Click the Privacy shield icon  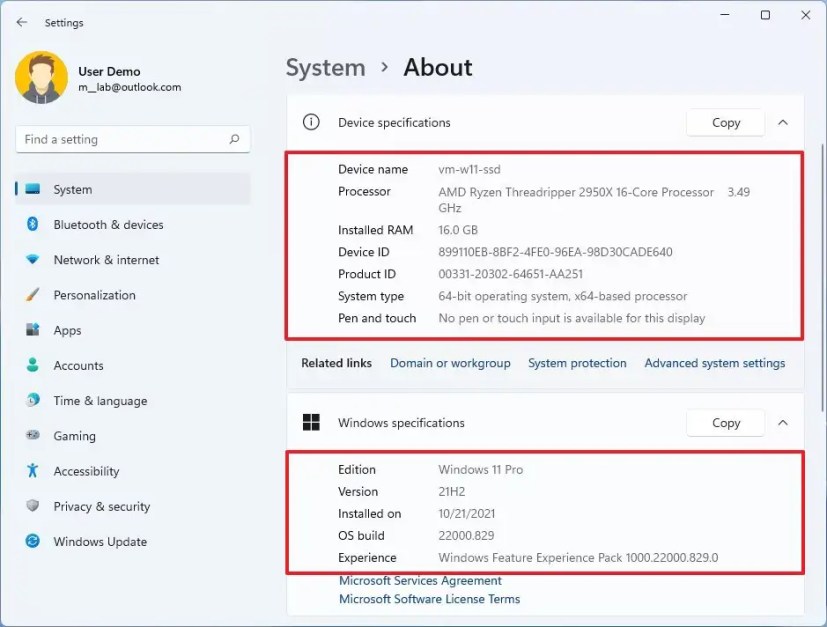[33, 506]
